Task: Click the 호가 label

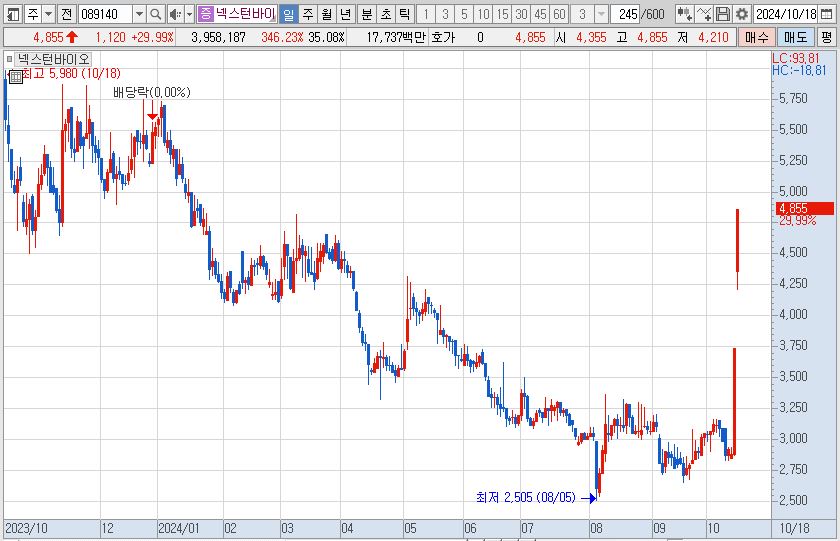Action: (x=443, y=37)
